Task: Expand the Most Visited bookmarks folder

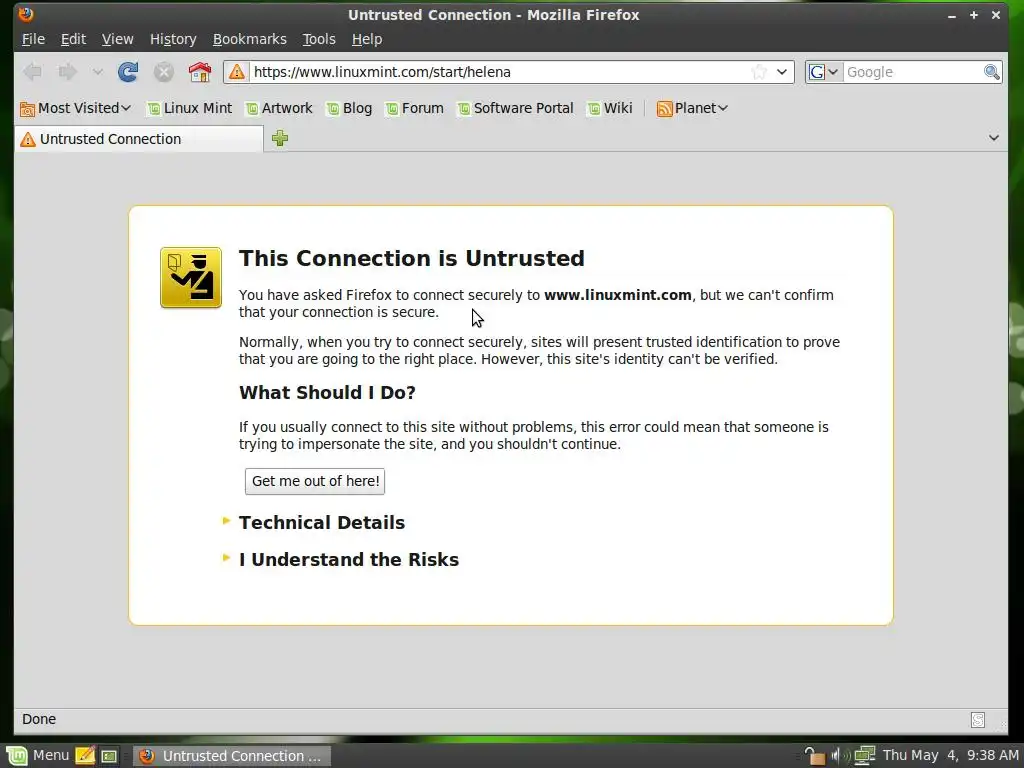Action: (76, 108)
